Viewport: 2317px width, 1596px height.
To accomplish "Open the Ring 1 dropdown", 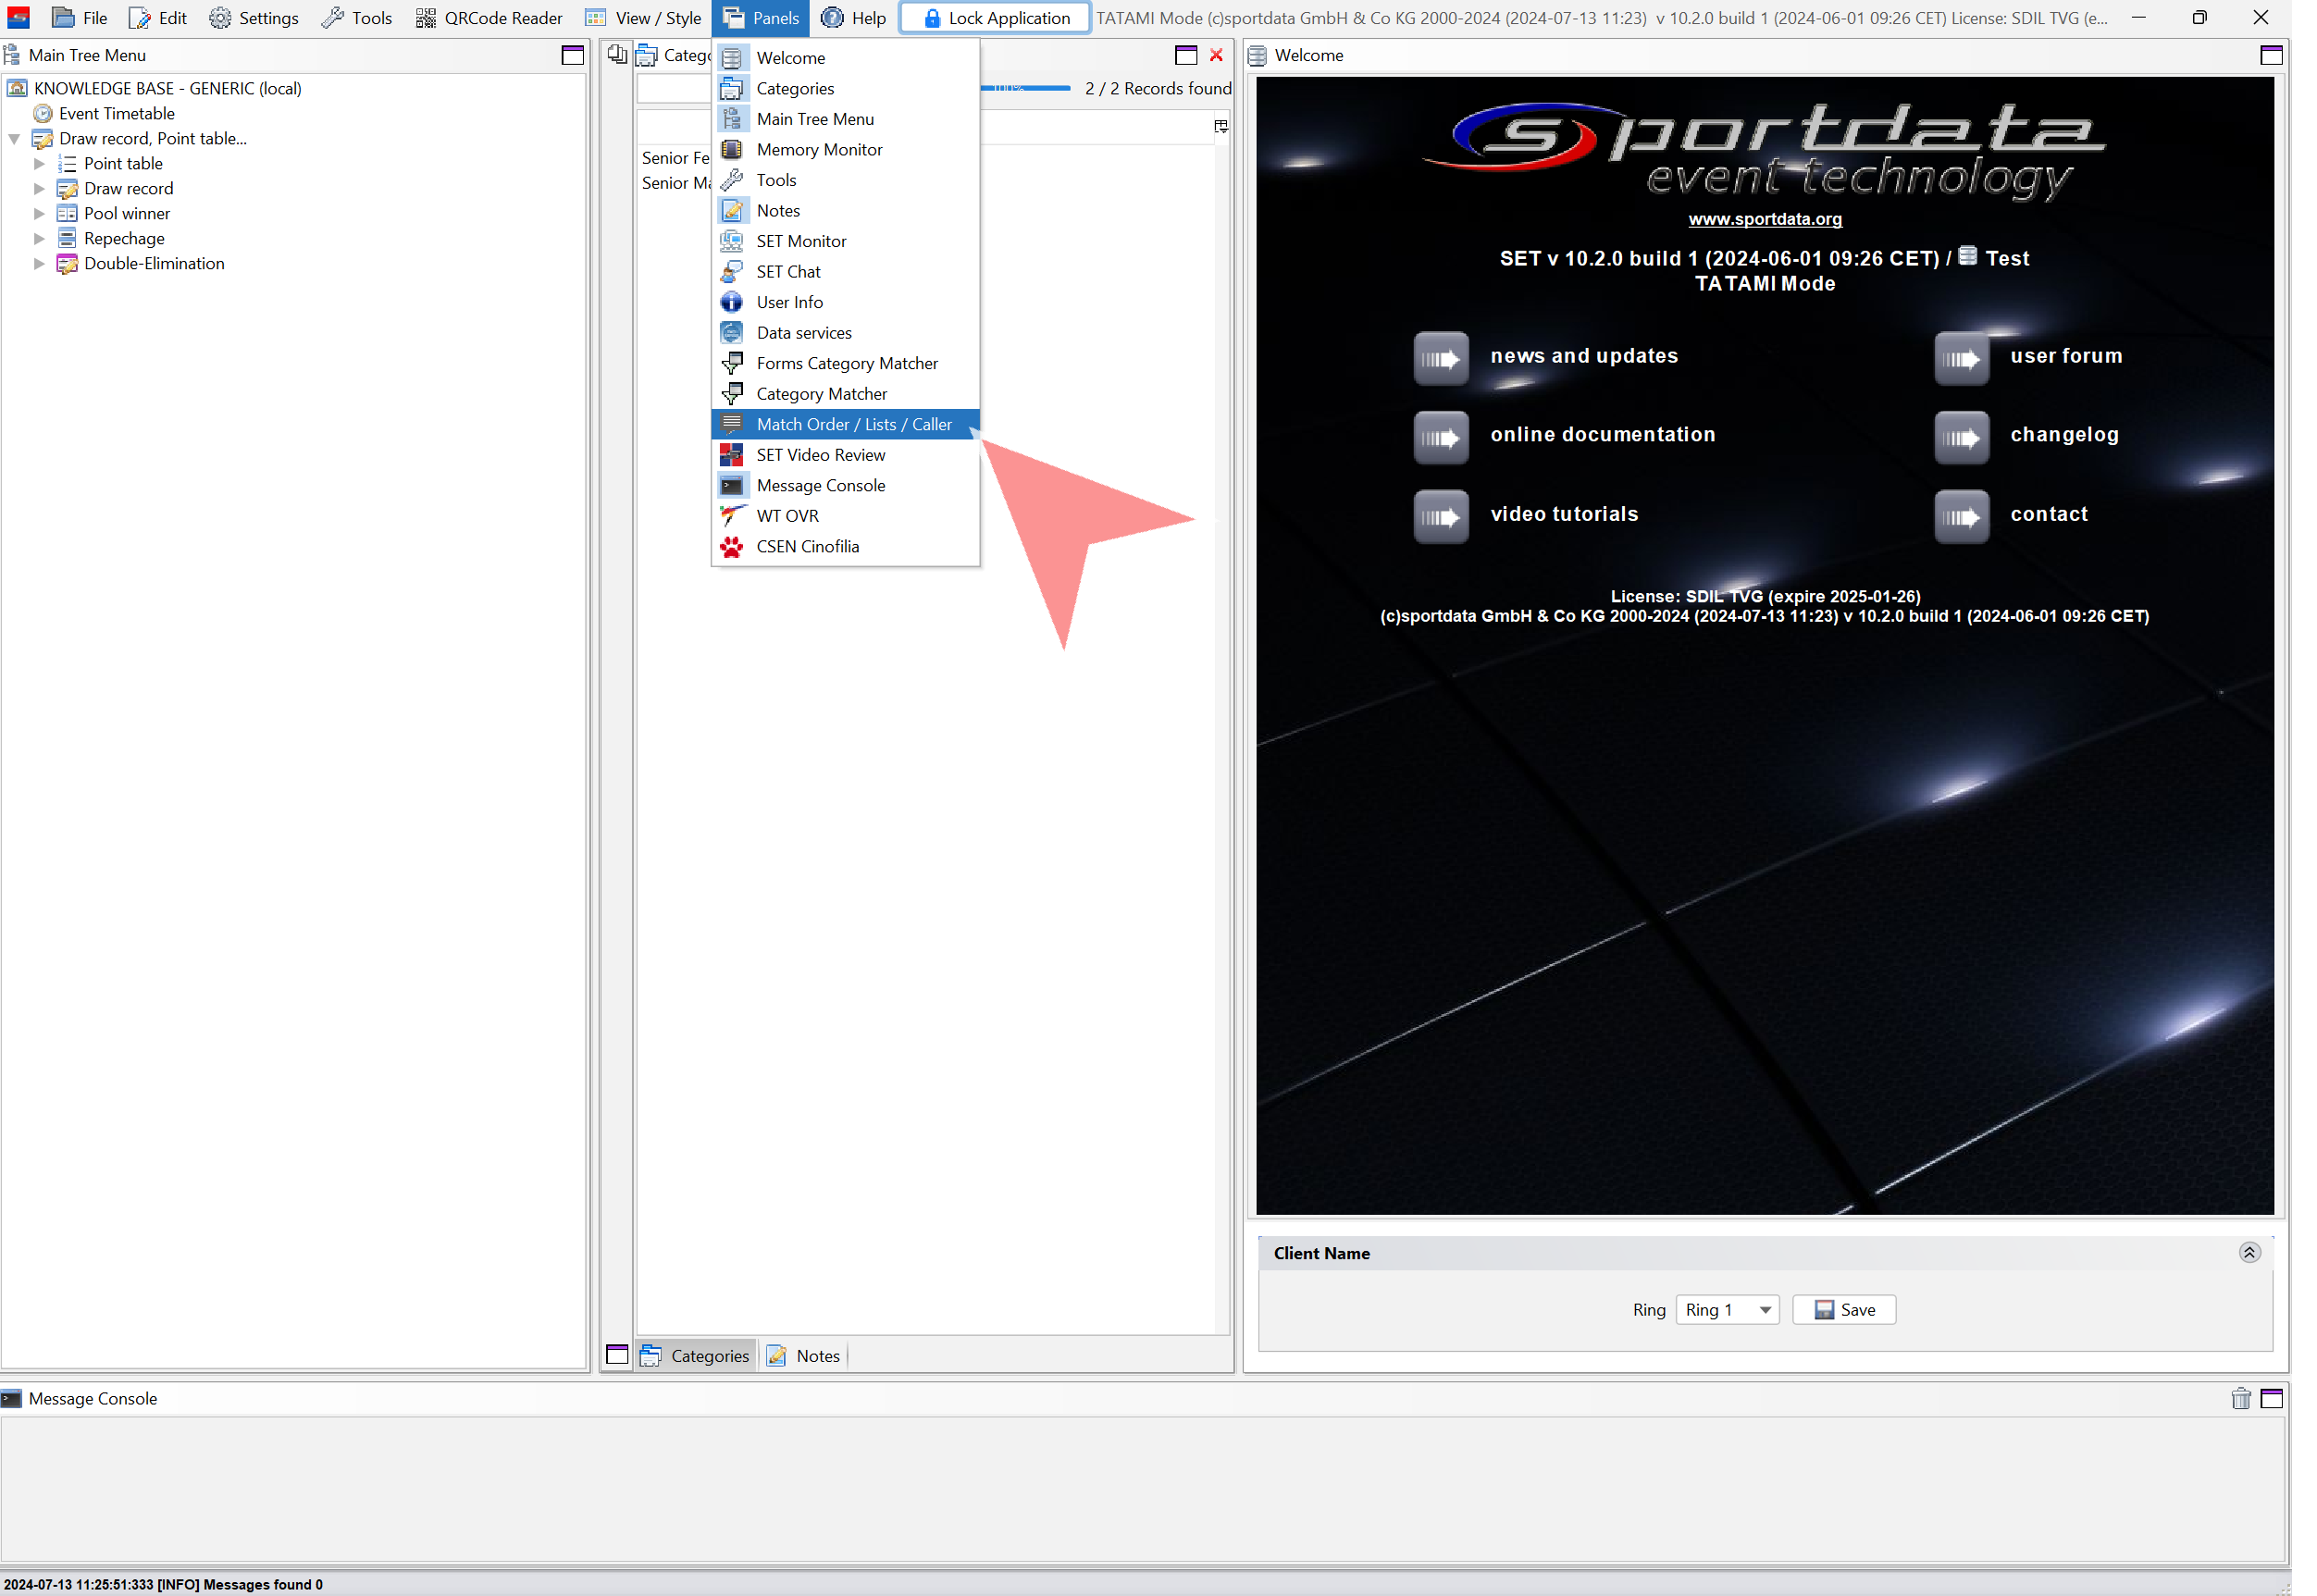I will [x=1727, y=1309].
